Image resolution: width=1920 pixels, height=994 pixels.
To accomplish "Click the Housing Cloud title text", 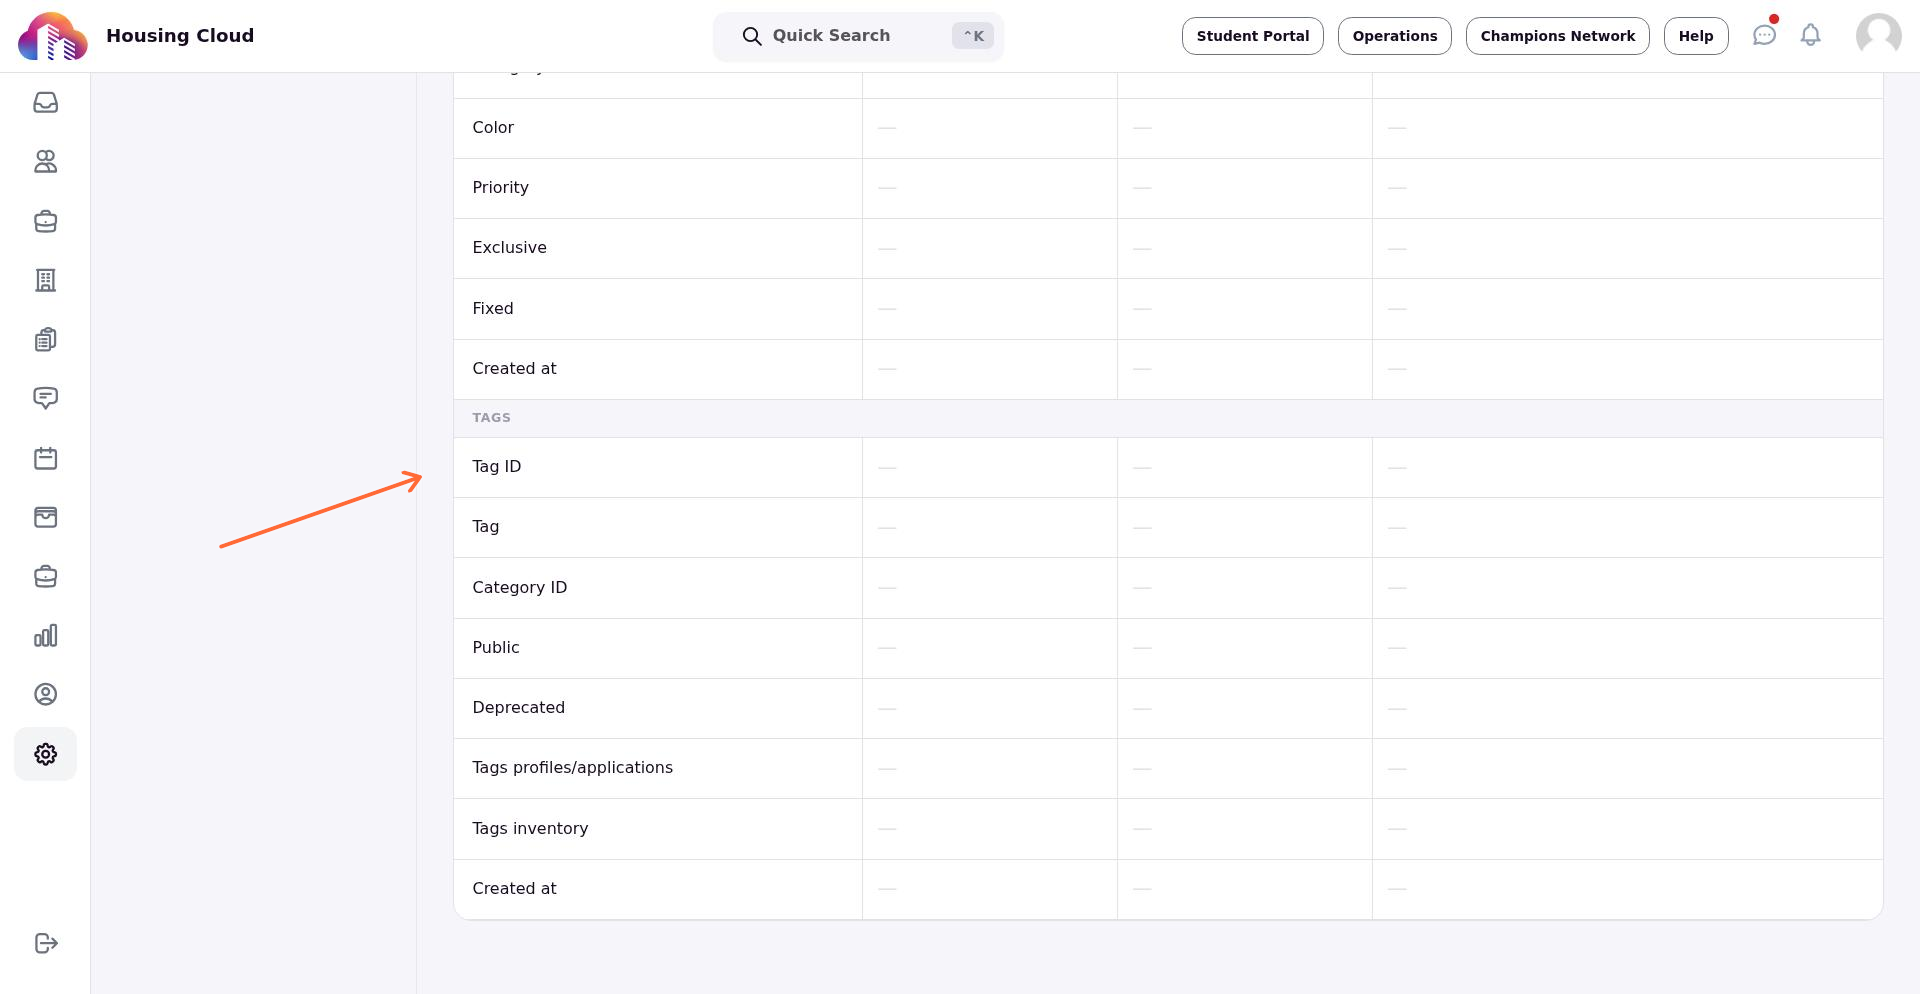I will point(180,36).
